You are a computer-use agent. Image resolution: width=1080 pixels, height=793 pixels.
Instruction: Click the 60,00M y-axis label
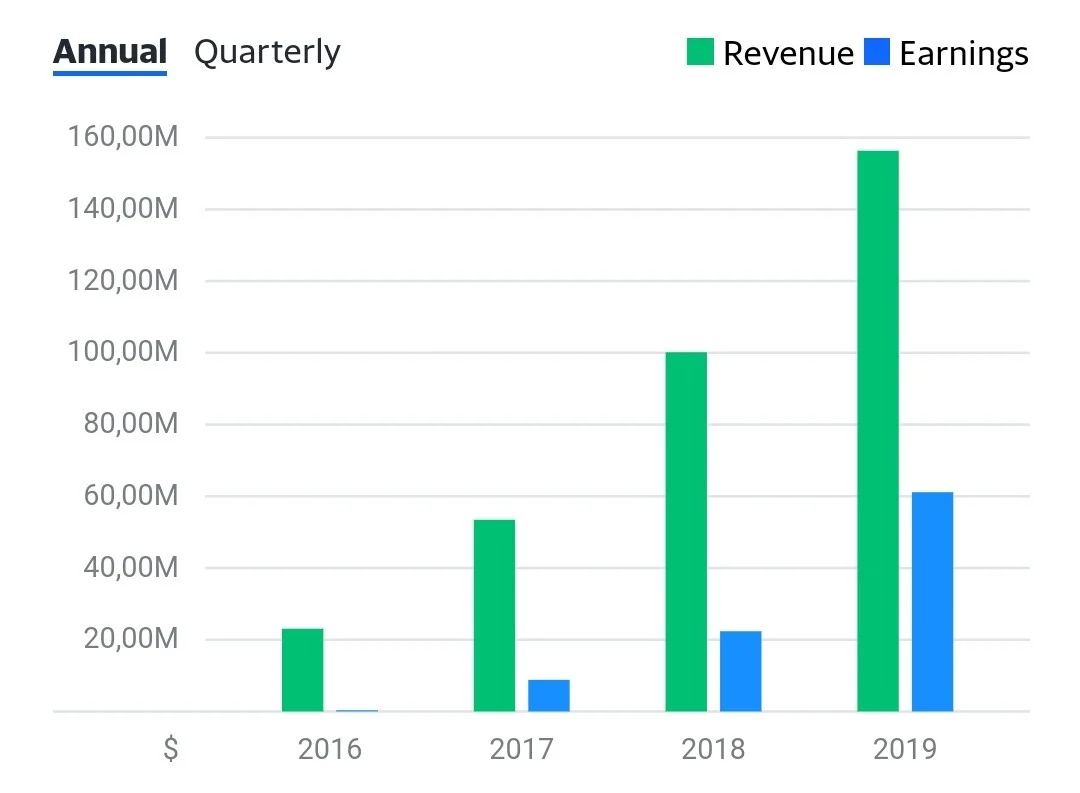click(131, 495)
